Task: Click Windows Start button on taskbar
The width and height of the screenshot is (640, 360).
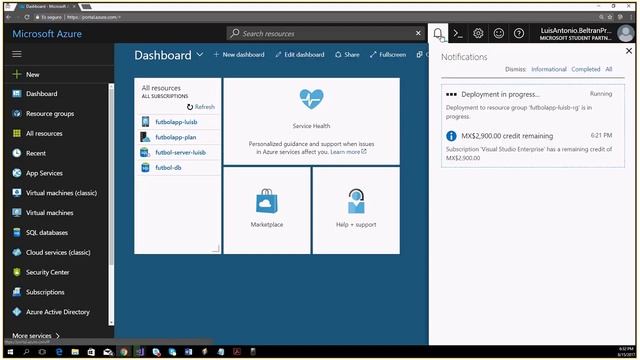Action: tap(10, 352)
